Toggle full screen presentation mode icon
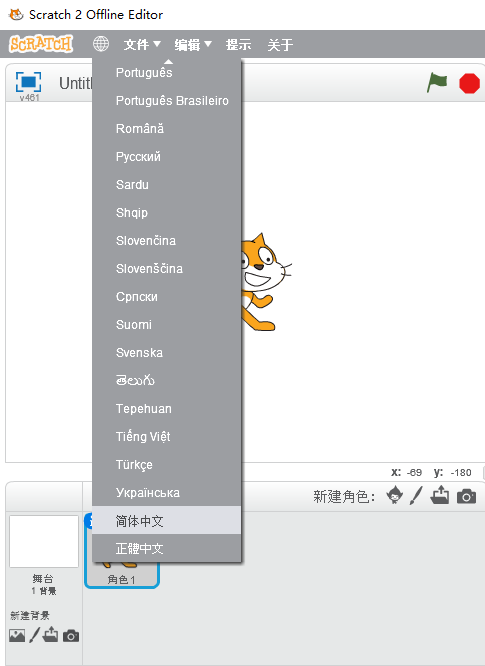Viewport: 485px width, 666px height. (28, 82)
